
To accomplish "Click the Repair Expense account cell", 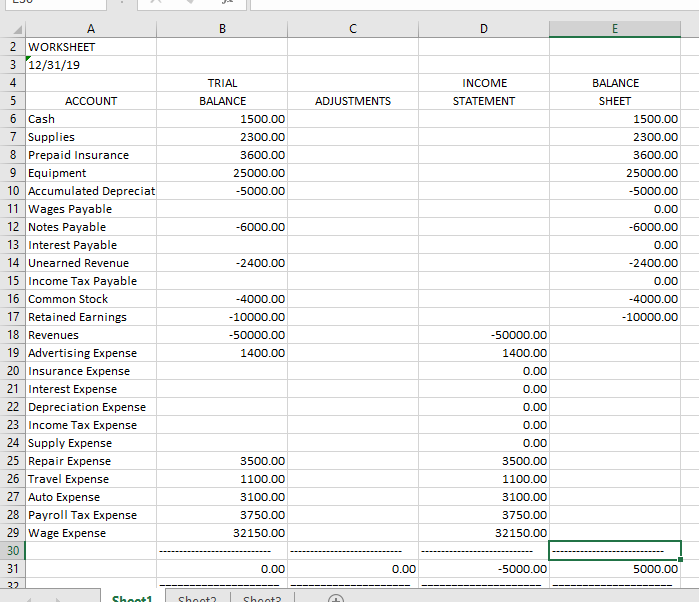I will click(x=91, y=461).
